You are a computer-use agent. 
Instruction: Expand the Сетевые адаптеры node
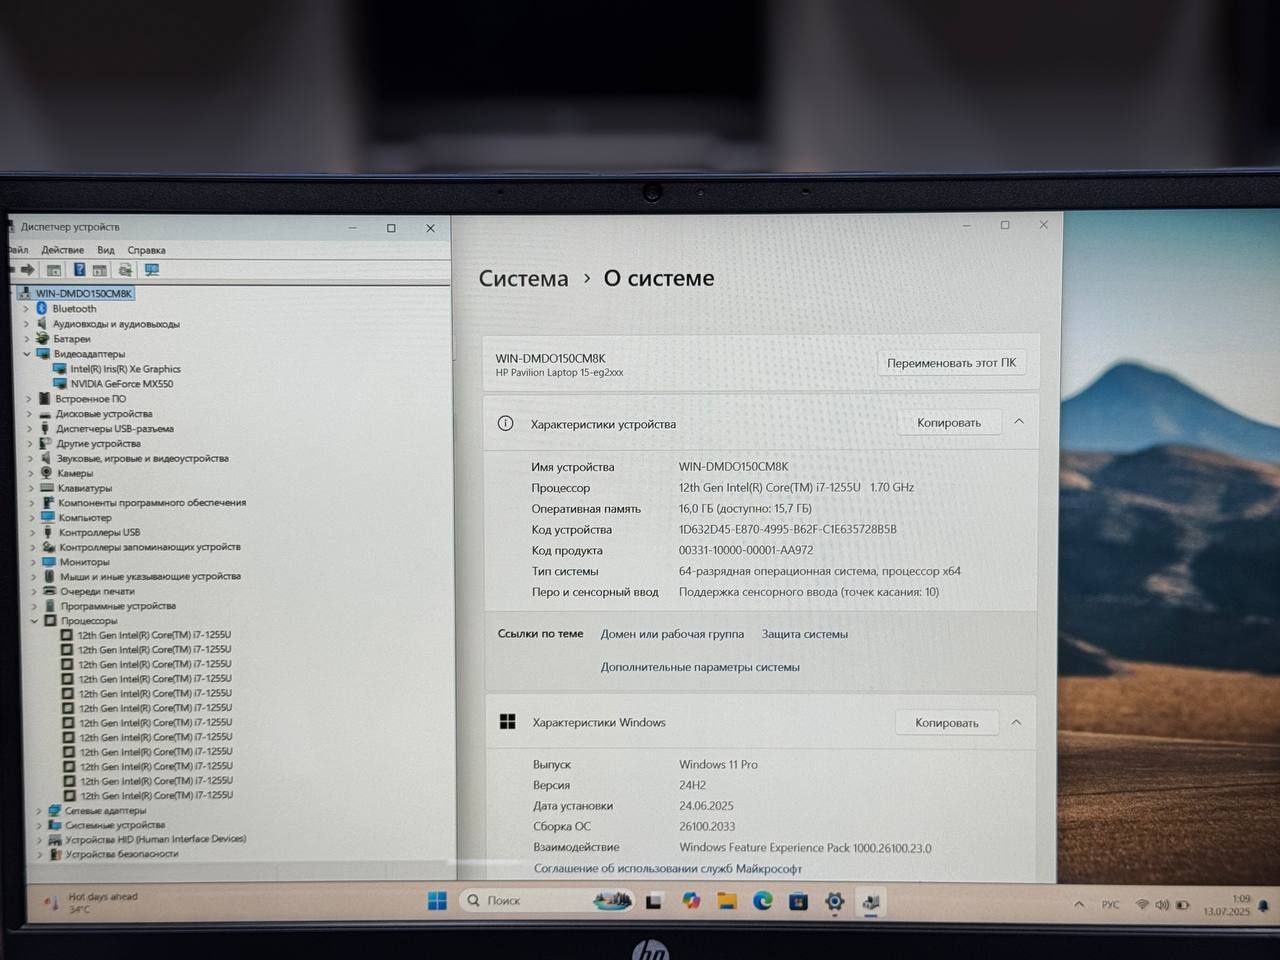tap(38, 811)
